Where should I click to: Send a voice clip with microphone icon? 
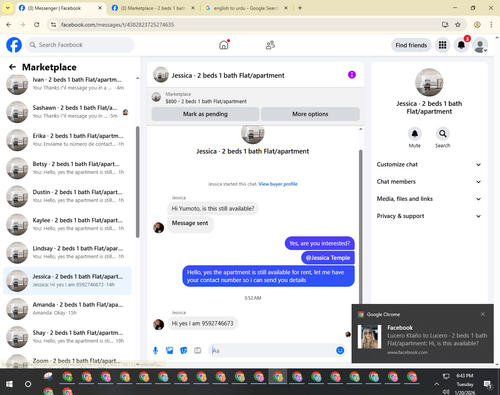coord(155,350)
